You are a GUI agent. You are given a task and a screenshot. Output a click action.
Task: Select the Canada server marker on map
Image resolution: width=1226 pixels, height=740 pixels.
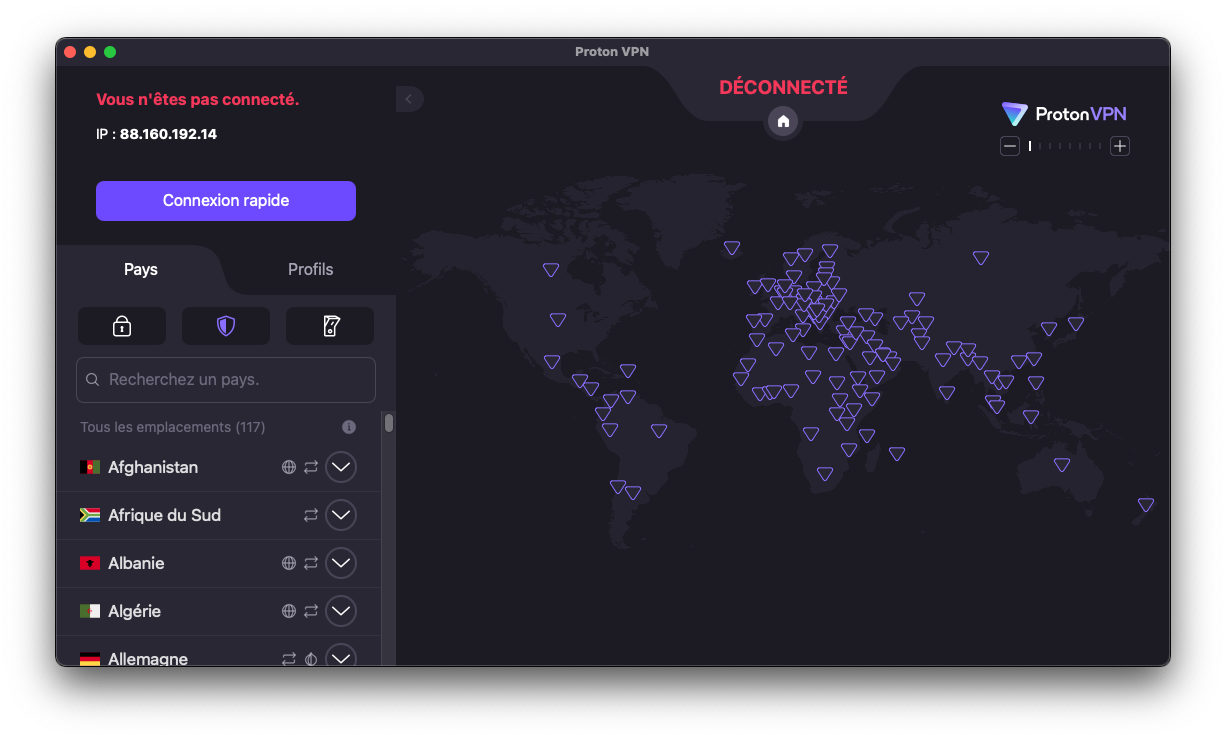[551, 270]
